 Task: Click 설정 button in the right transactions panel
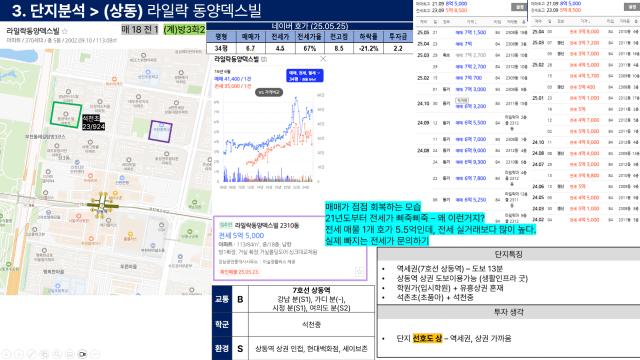click(x=633, y=7)
